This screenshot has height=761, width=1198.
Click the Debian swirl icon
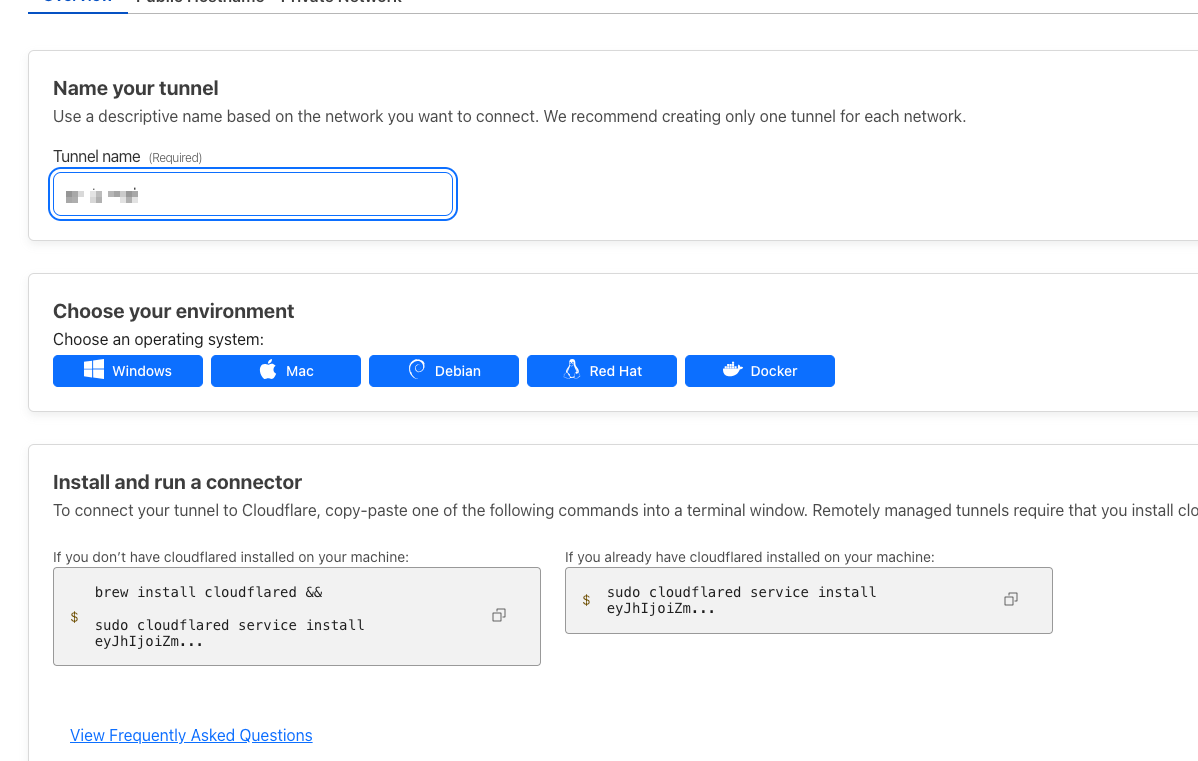(417, 370)
